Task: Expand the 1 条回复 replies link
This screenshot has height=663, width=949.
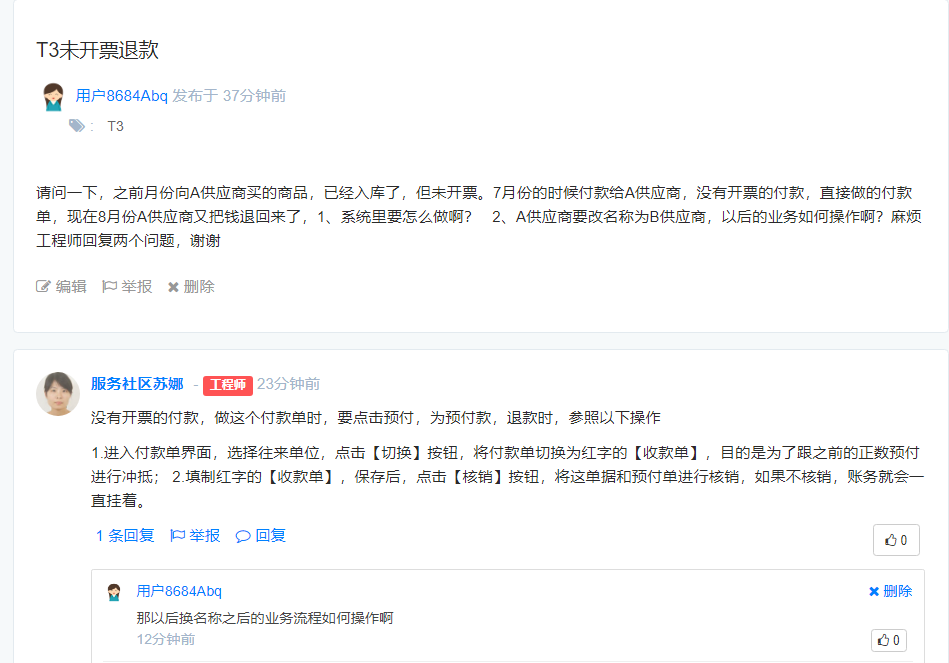Action: 125,536
